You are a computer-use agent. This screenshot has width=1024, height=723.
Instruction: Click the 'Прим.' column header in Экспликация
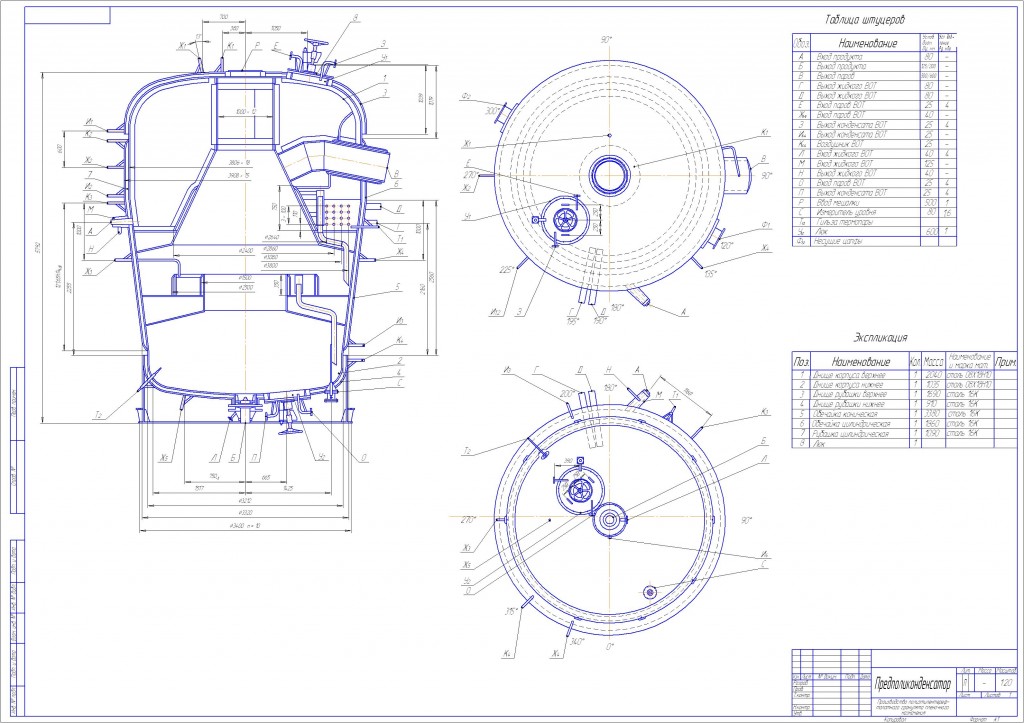coord(1006,361)
